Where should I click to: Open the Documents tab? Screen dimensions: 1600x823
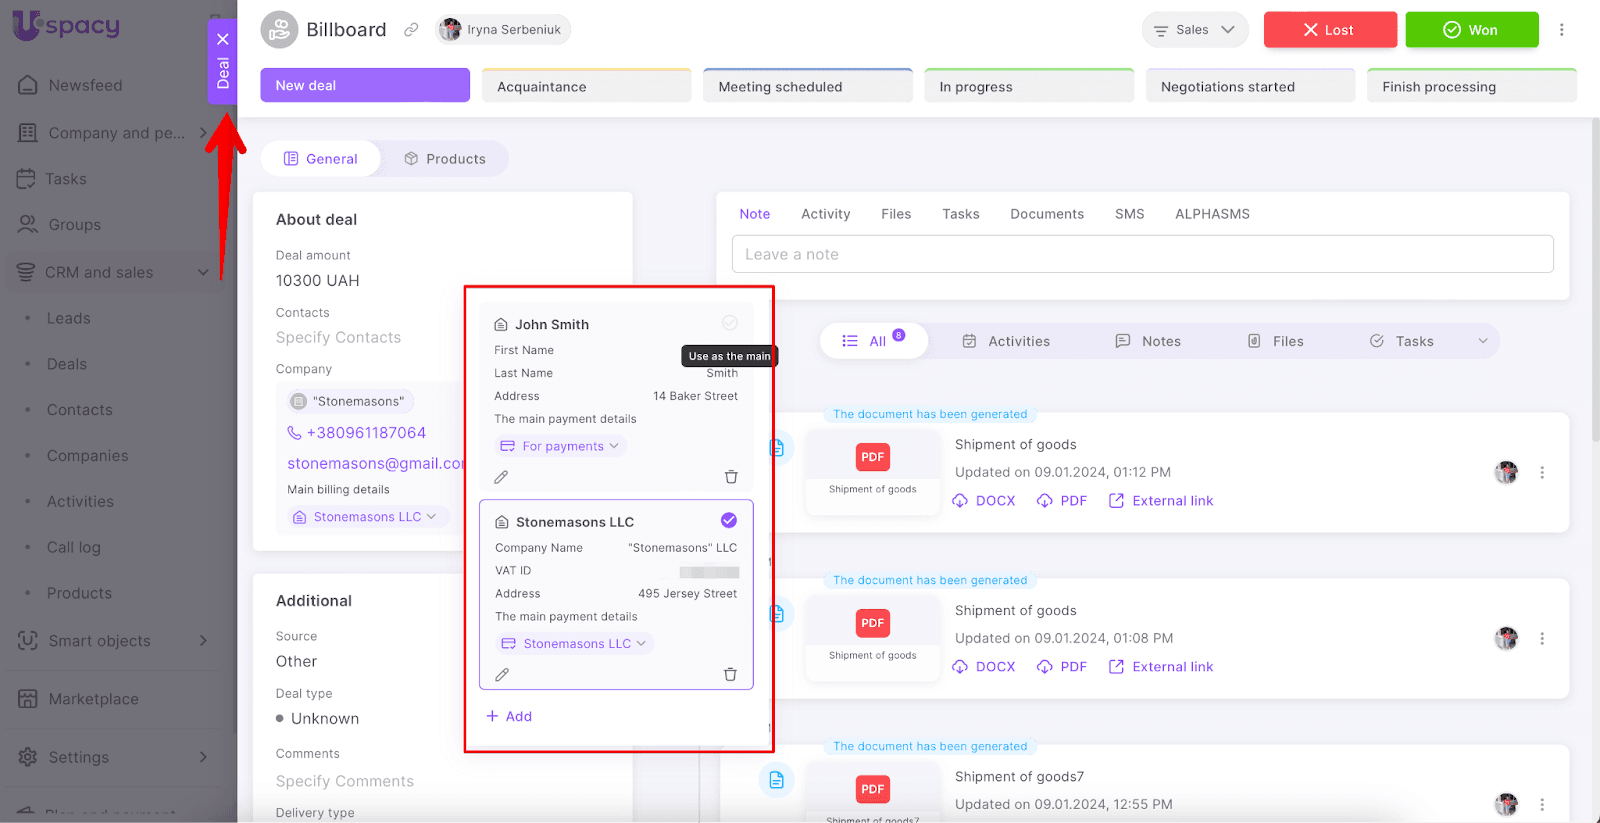pos(1046,214)
